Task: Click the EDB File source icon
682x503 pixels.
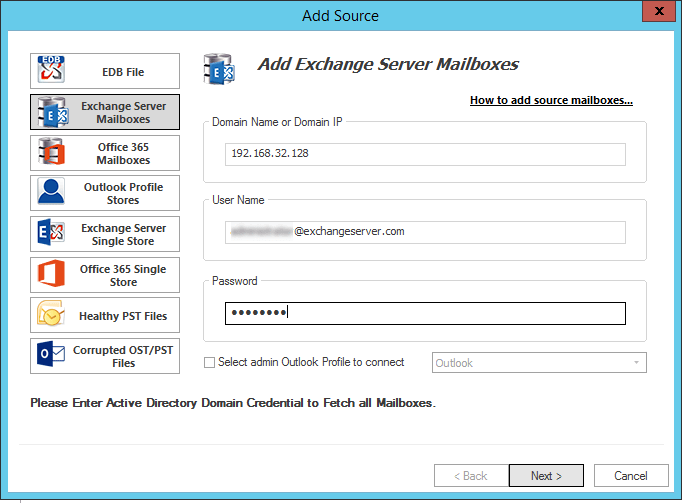Action: click(51, 70)
